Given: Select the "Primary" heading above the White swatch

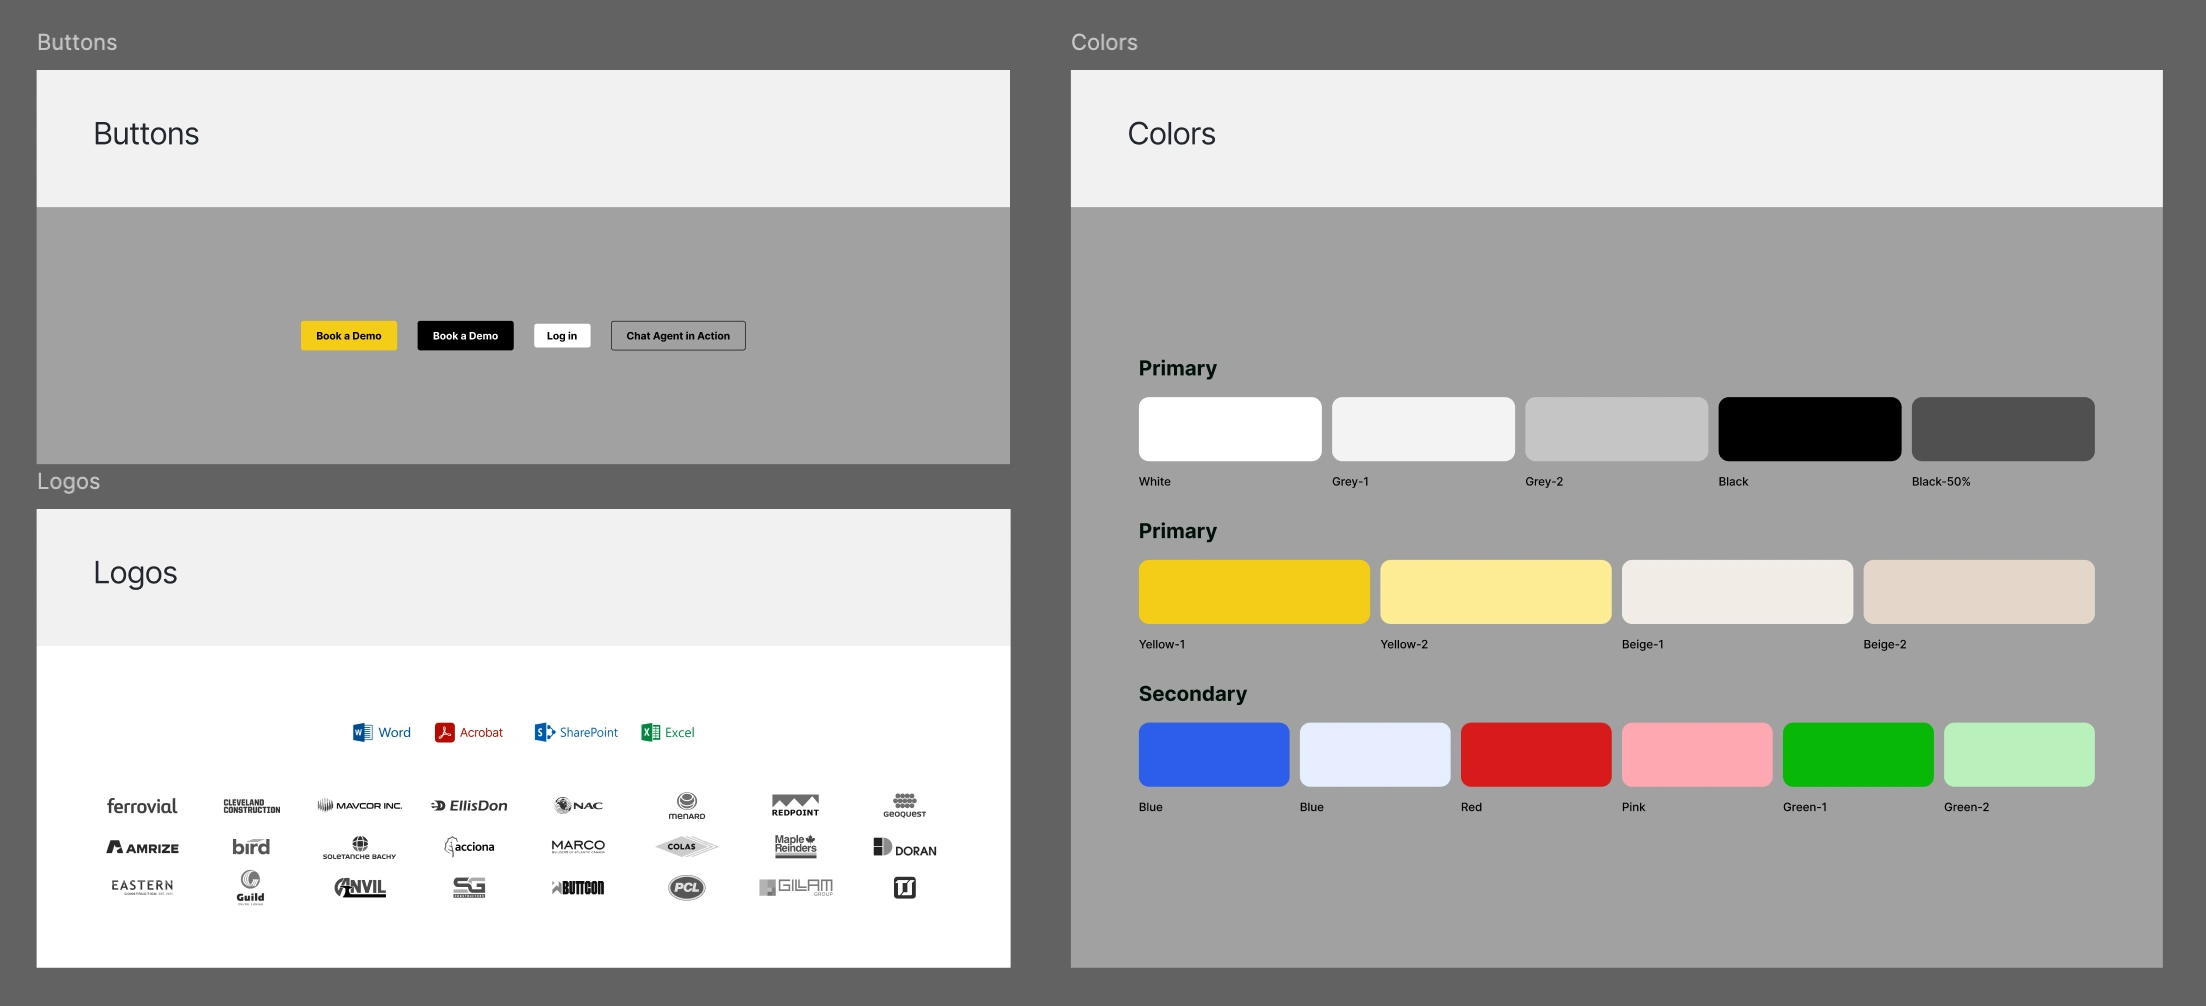Looking at the screenshot, I should tap(1178, 369).
